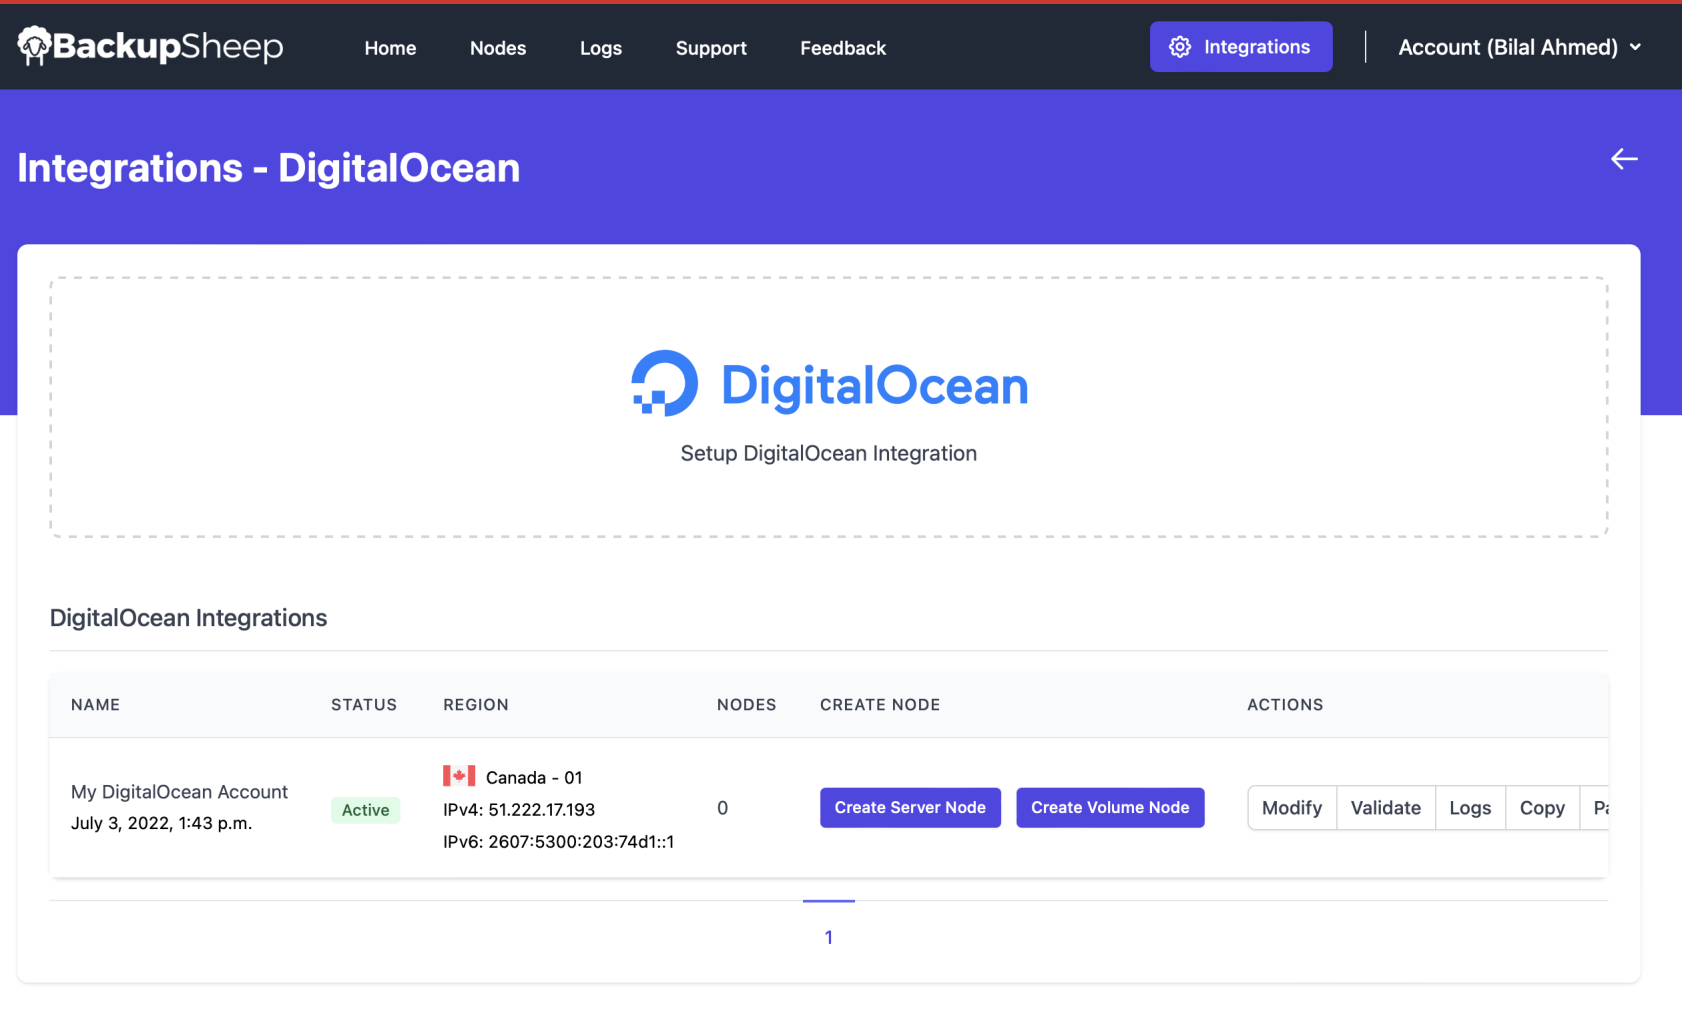
Task: Click the NODES column header
Action: [747, 705]
